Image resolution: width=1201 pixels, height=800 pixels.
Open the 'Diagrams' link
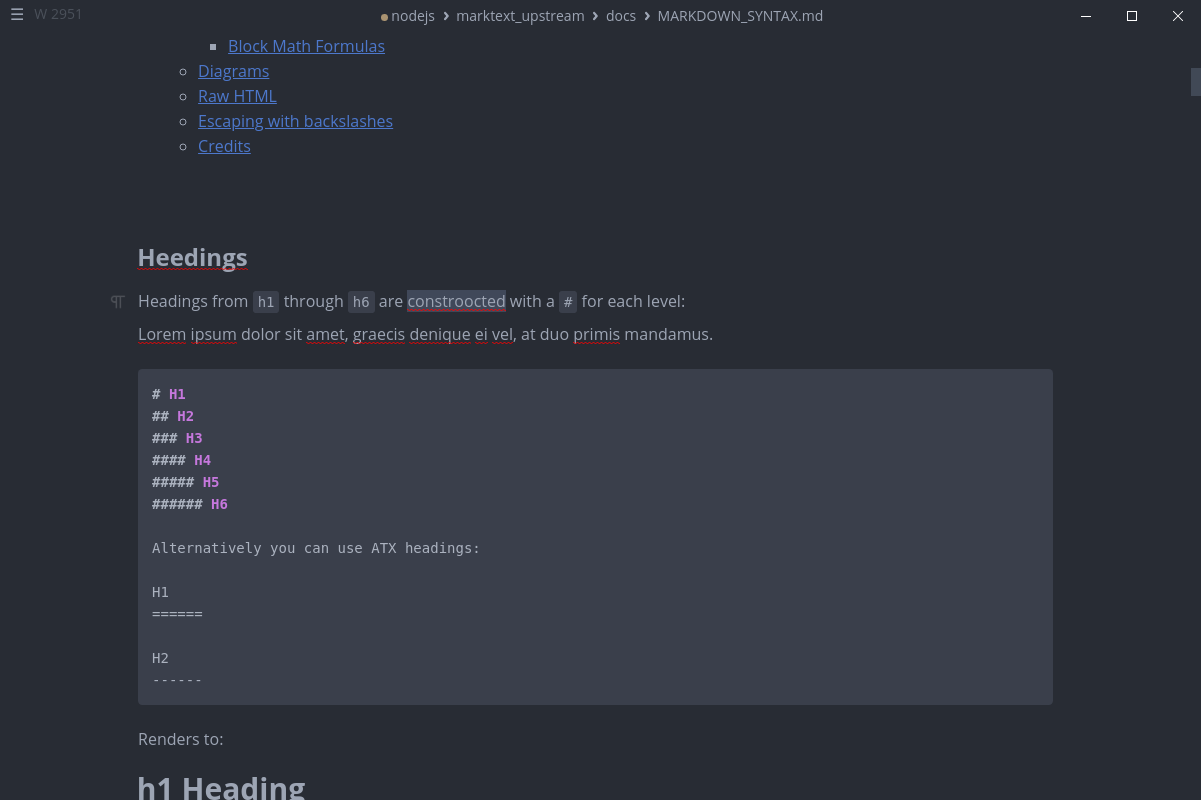[x=233, y=71]
